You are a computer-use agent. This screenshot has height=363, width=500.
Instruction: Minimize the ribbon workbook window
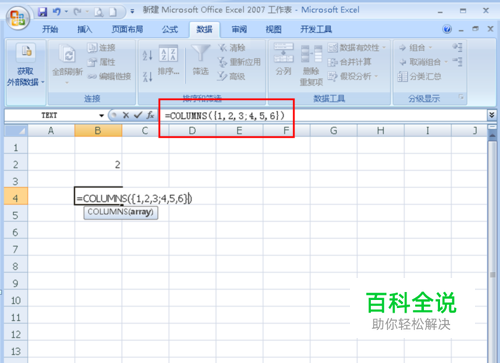[461, 30]
